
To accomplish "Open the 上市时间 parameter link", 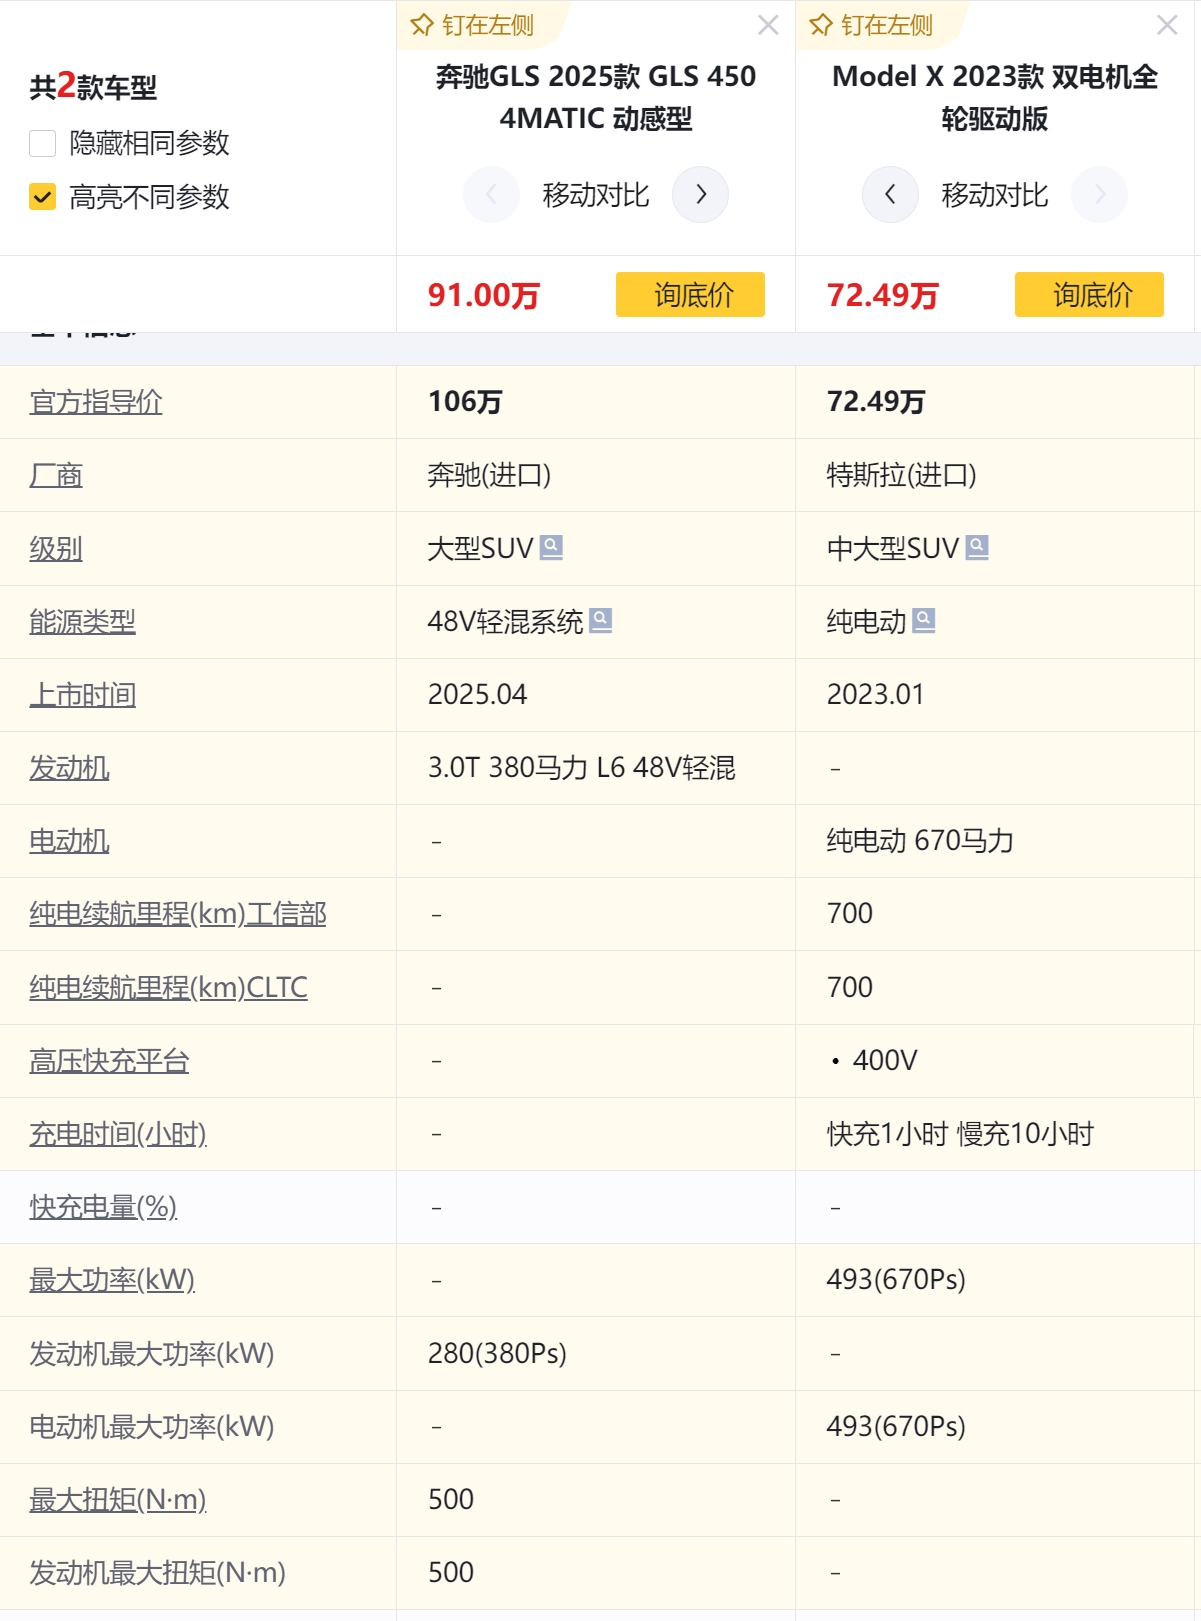I will (x=82, y=695).
